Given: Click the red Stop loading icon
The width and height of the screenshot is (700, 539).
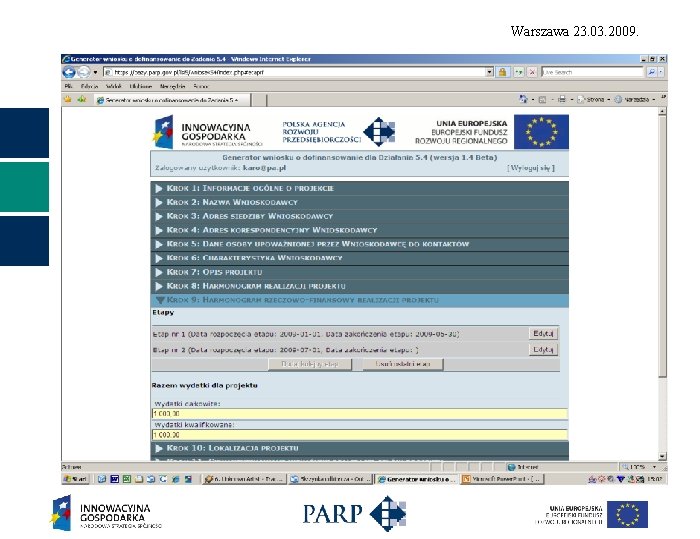Looking at the screenshot, I should coord(532,72).
